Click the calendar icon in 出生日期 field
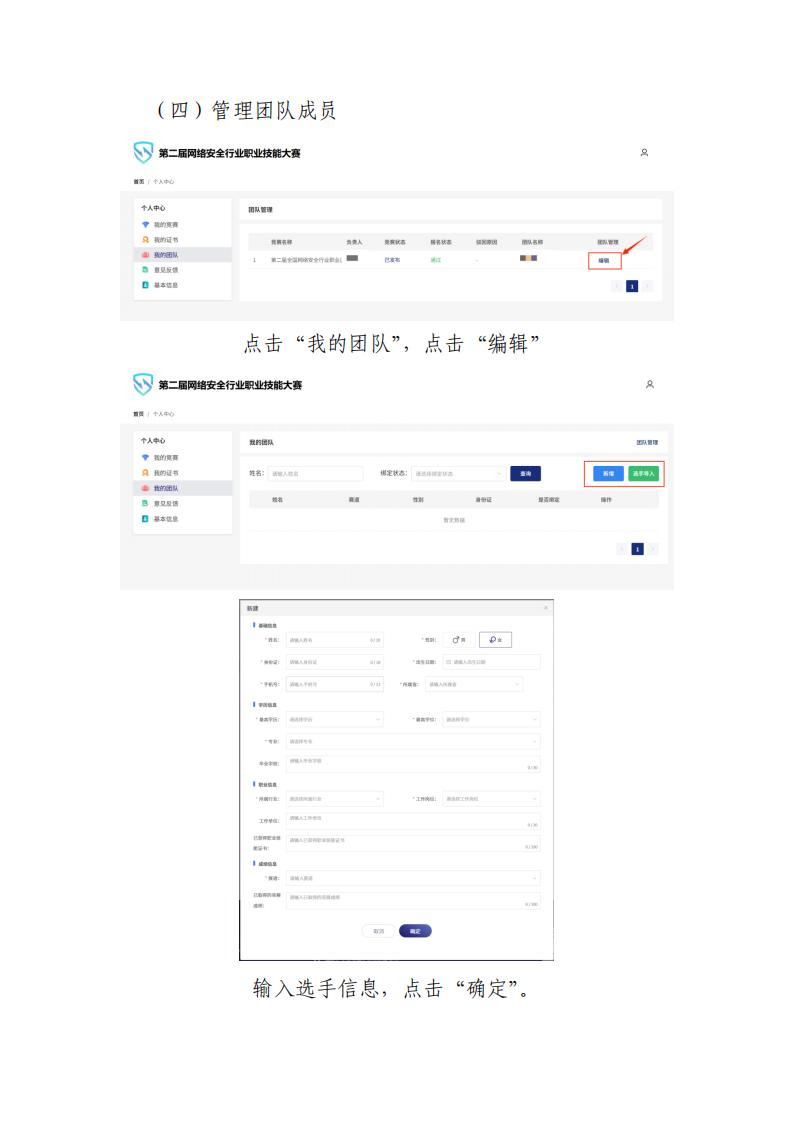This screenshot has height=1123, width=794. (x=448, y=662)
